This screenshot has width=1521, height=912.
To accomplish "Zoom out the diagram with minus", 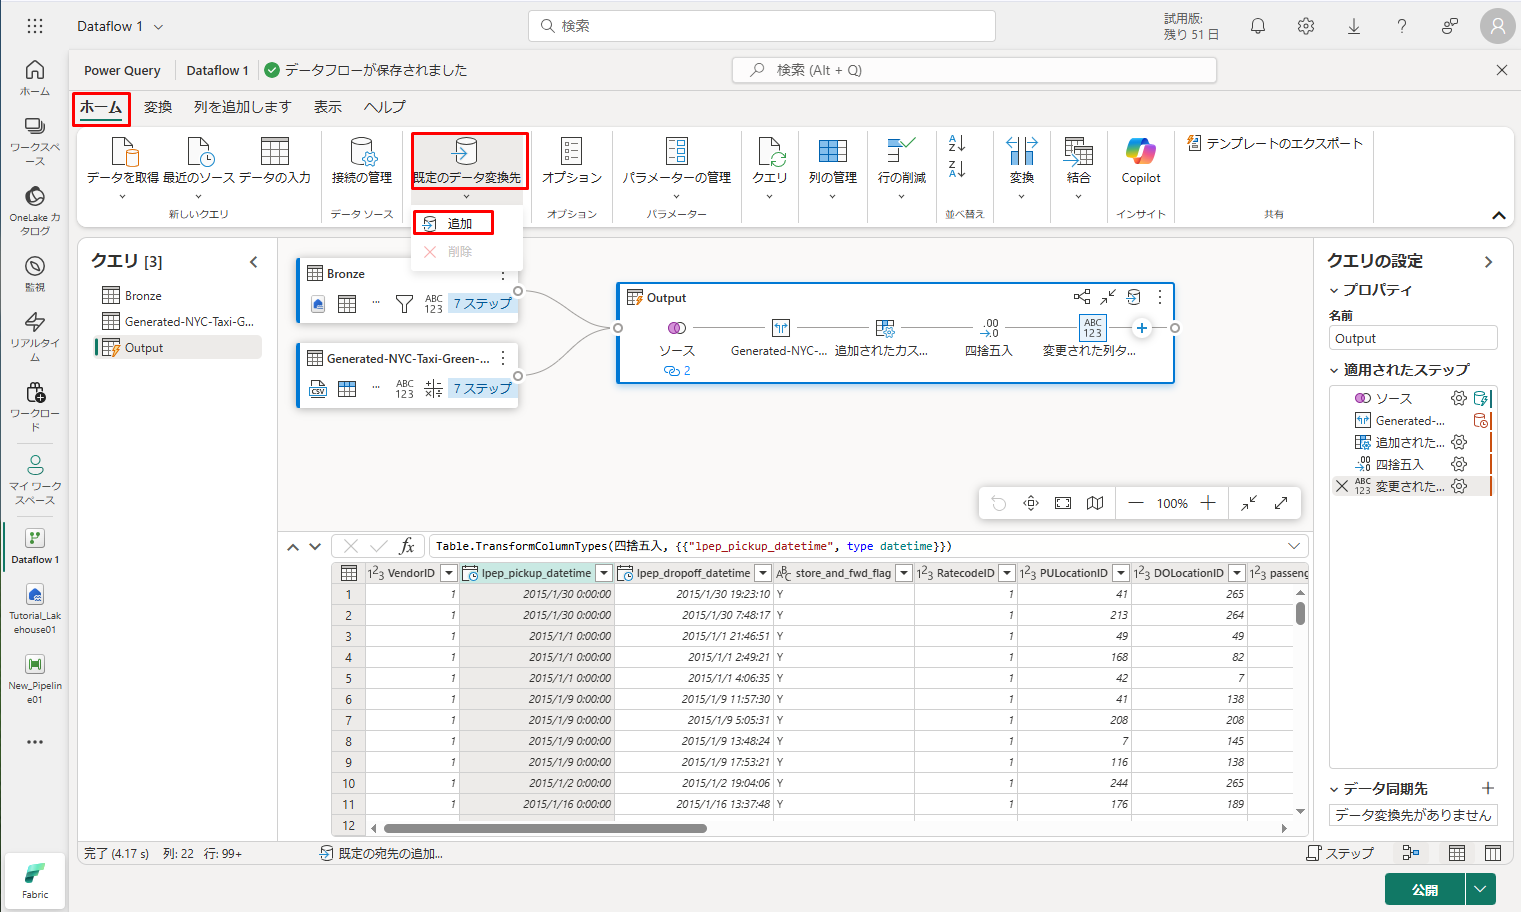I will (1136, 503).
